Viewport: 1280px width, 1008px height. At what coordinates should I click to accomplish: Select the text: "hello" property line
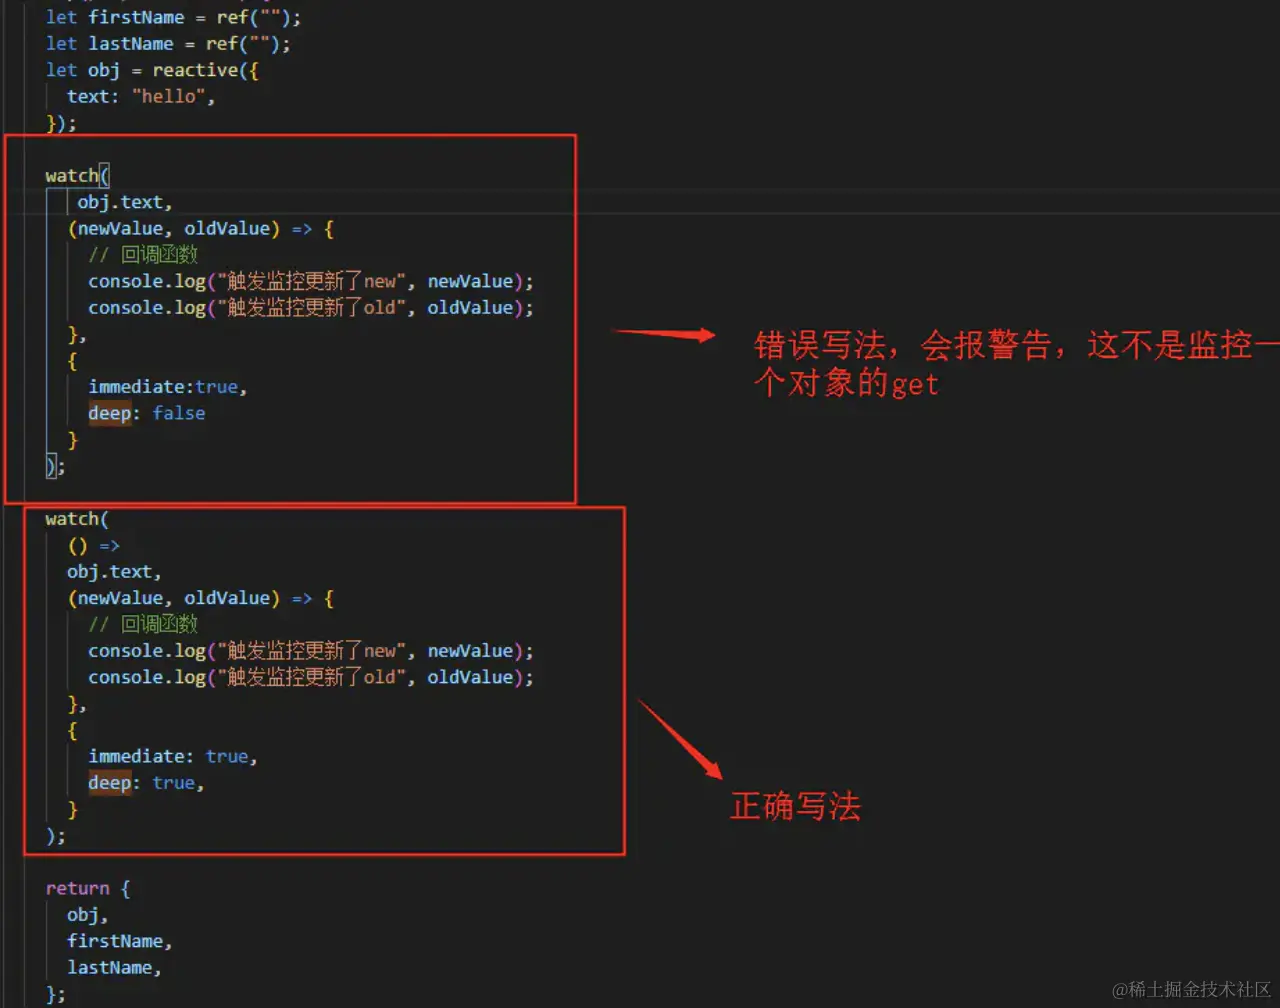(141, 96)
